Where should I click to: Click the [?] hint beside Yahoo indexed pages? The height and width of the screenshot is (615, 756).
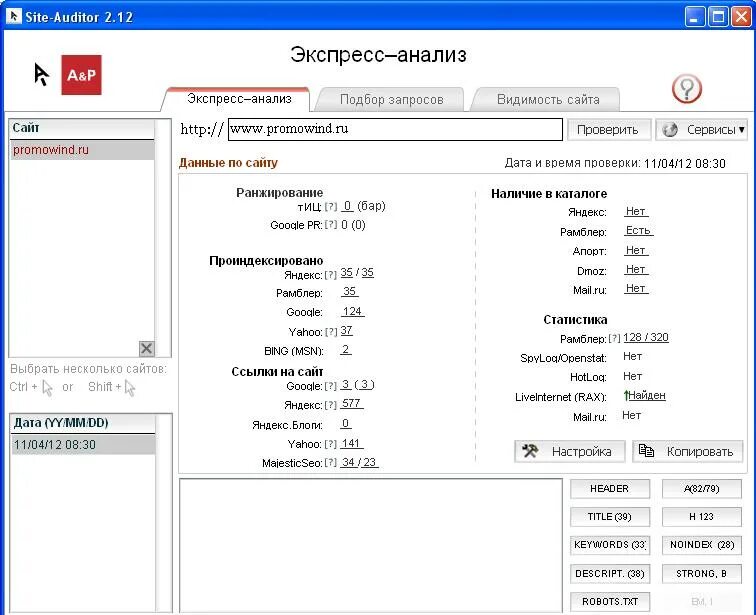click(x=331, y=332)
